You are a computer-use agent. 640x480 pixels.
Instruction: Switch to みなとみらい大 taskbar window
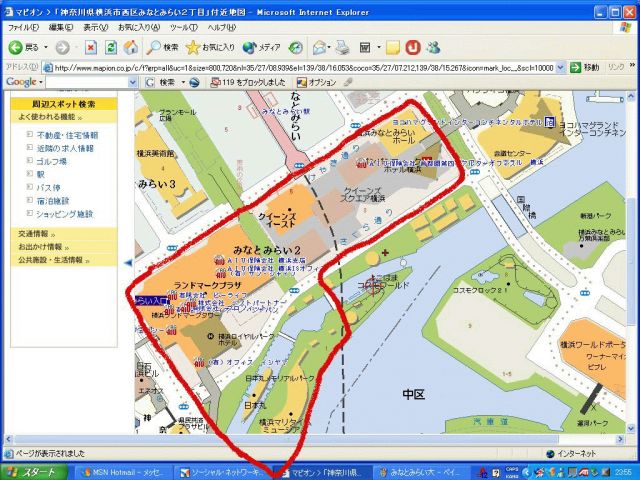click(x=422, y=472)
